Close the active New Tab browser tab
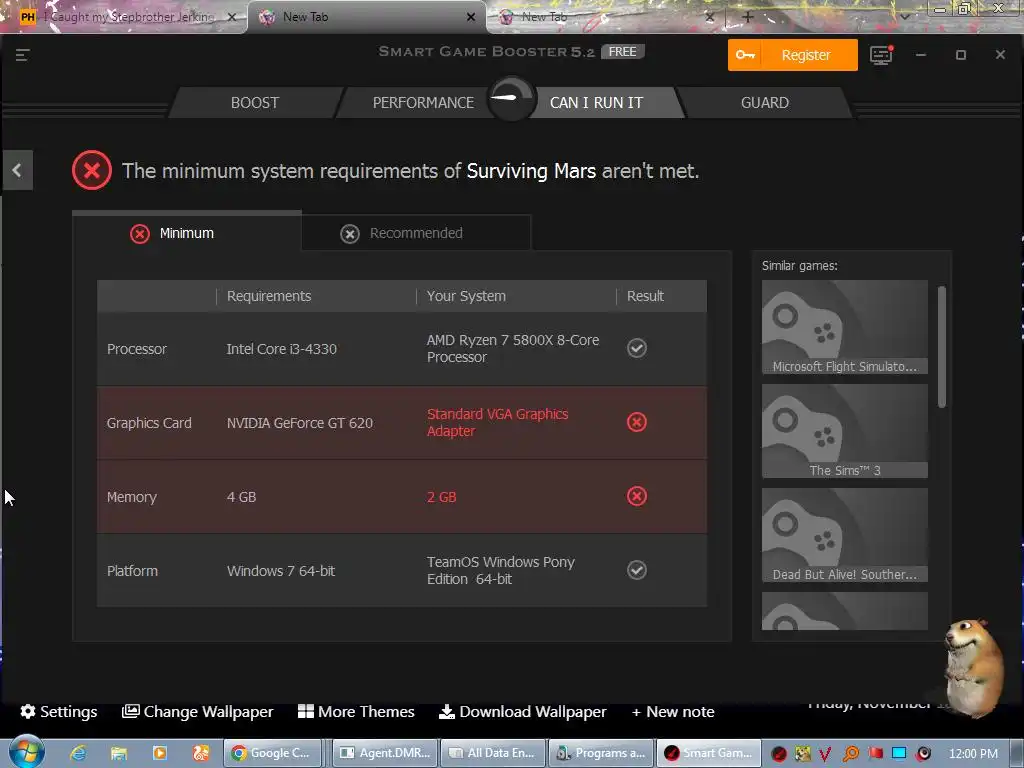This screenshot has width=1024, height=768. [471, 17]
